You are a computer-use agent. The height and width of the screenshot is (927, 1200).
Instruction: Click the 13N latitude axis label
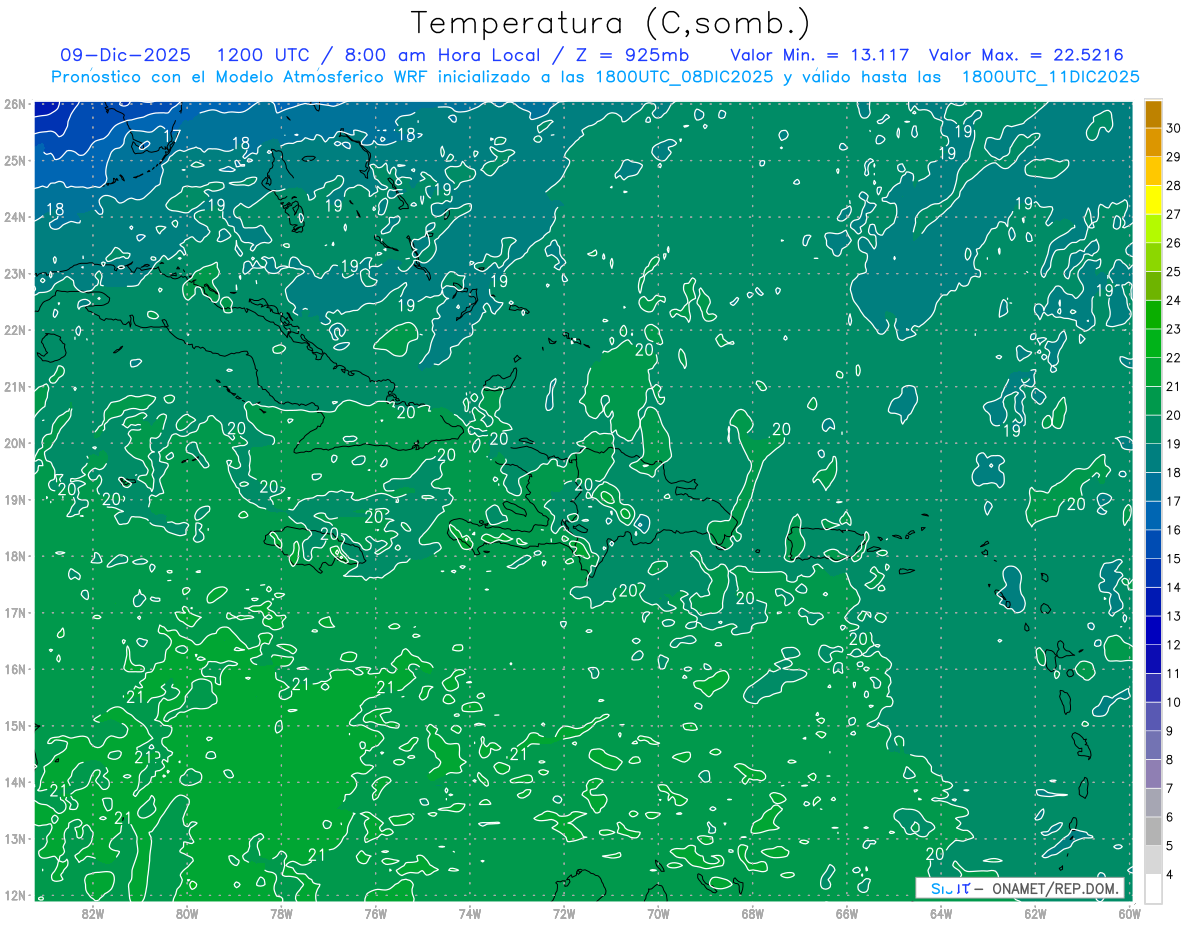pos(15,838)
